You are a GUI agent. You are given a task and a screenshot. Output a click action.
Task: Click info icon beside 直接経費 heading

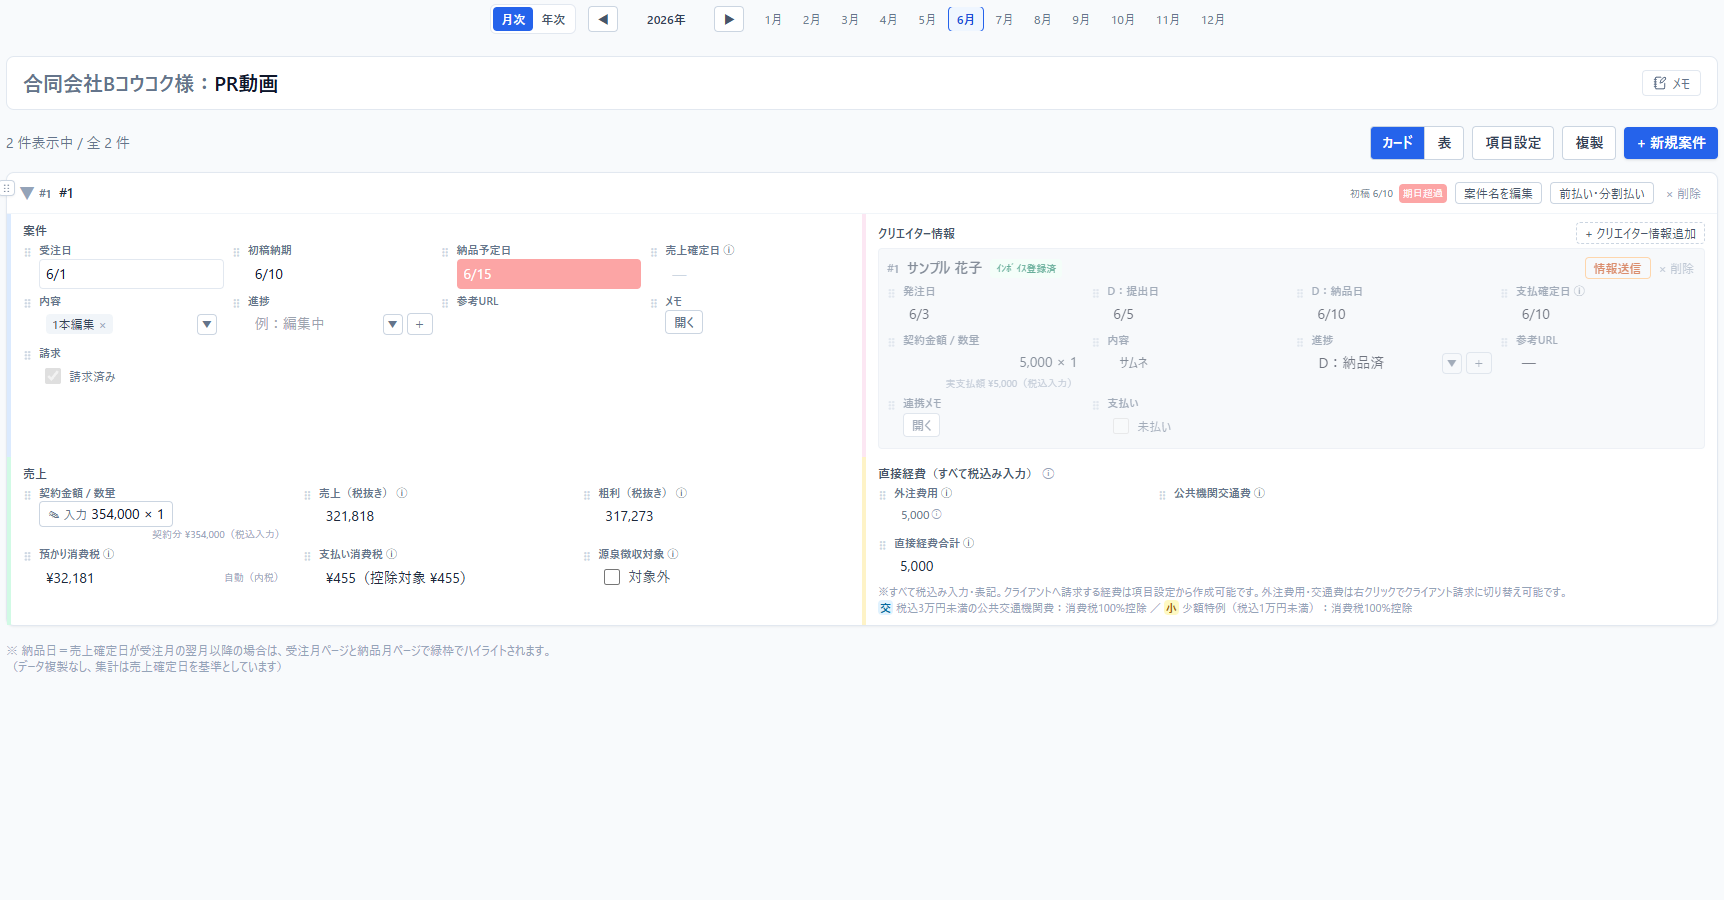(x=1048, y=474)
